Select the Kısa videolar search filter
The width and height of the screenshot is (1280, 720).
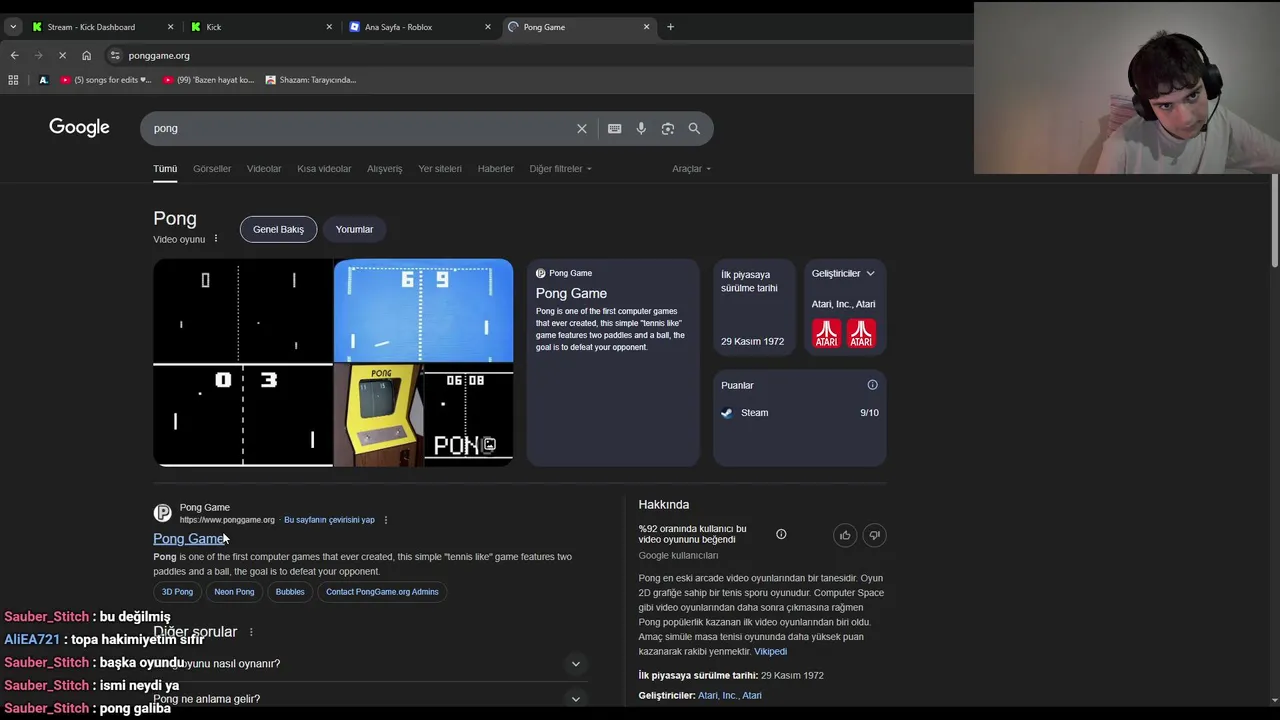324,169
